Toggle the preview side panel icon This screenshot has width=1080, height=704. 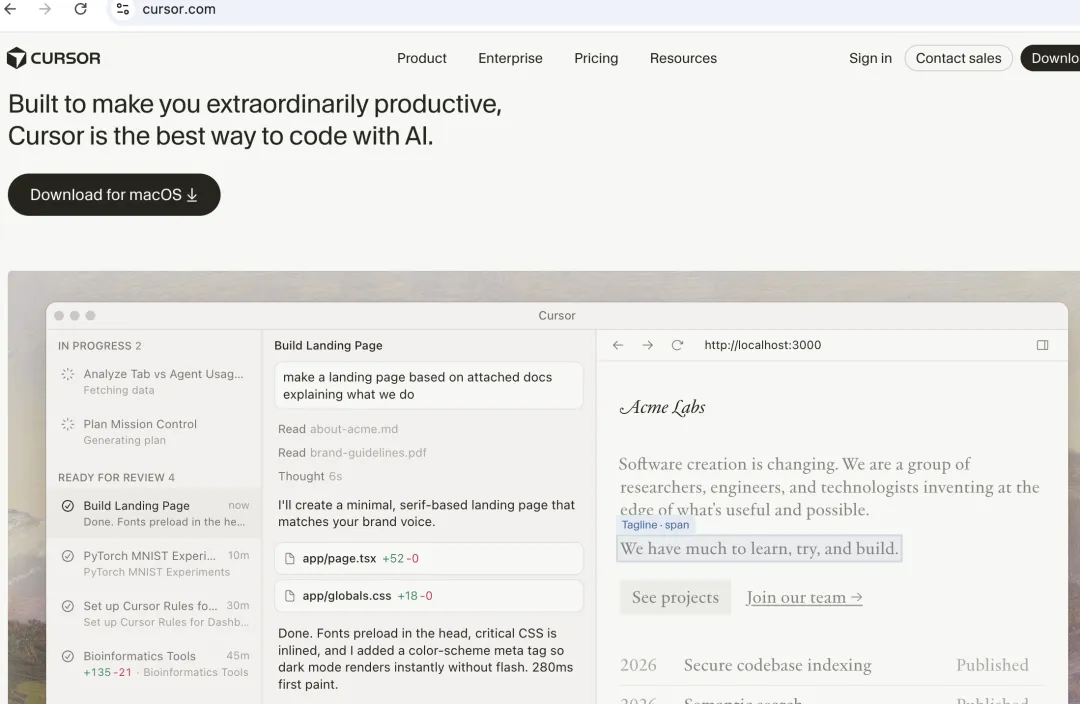pos(1043,345)
